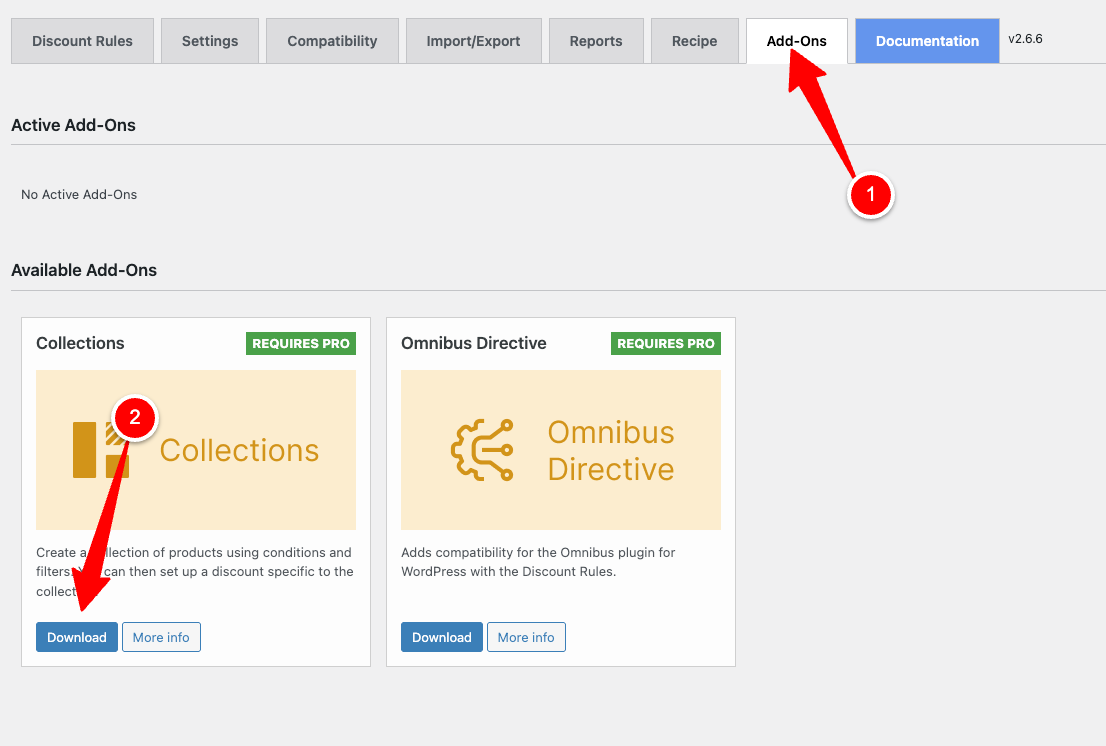Open the blue Documentation button

[927, 41]
